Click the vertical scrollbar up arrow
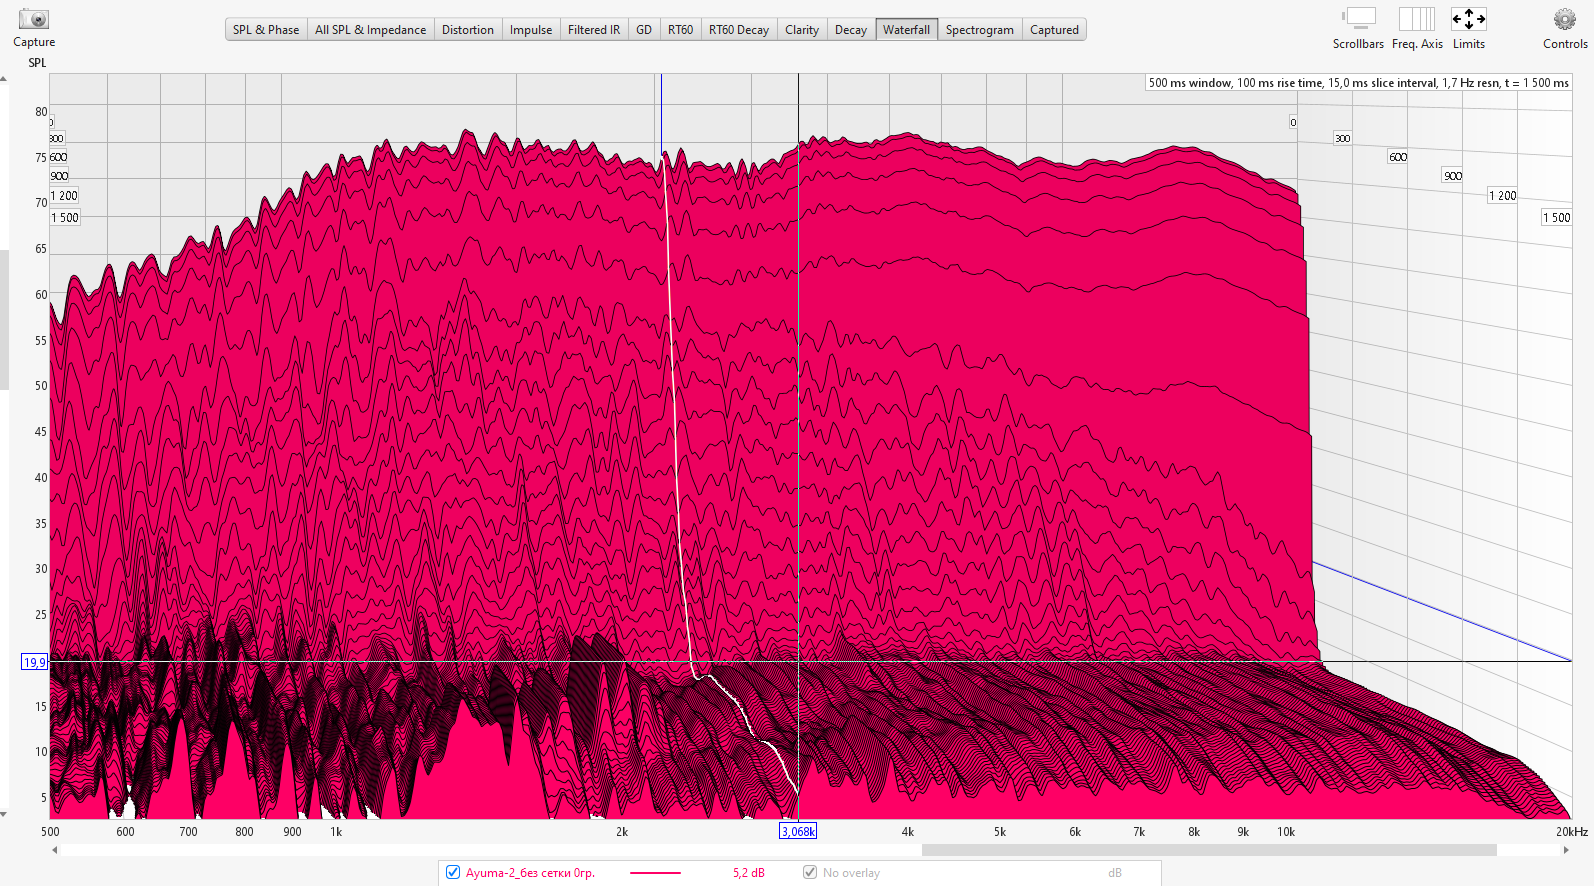This screenshot has height=886, width=1594. coord(4,79)
